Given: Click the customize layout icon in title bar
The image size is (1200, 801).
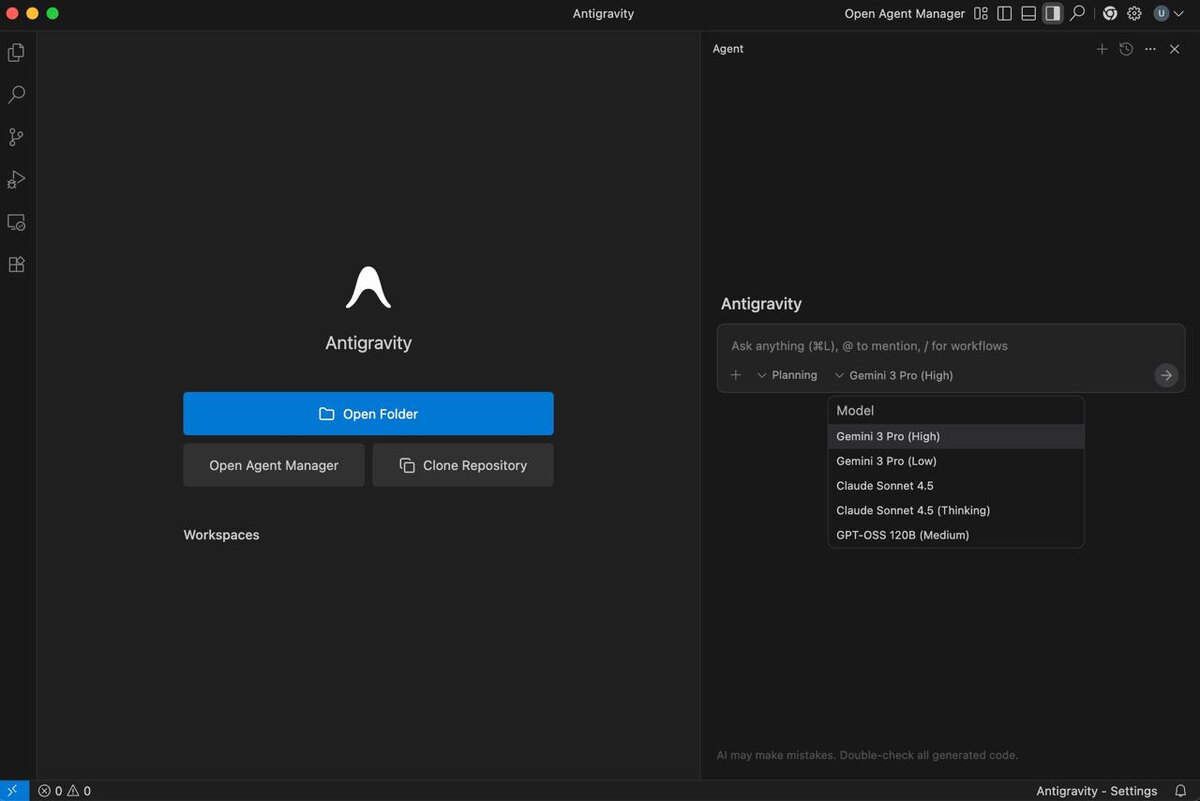Looking at the screenshot, I should click(981, 14).
